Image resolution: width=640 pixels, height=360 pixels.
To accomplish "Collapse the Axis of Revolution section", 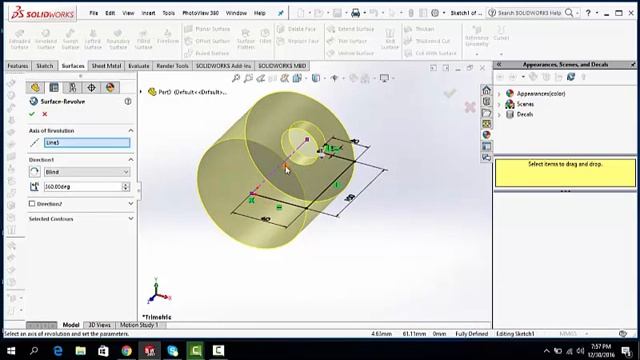I will point(131,131).
